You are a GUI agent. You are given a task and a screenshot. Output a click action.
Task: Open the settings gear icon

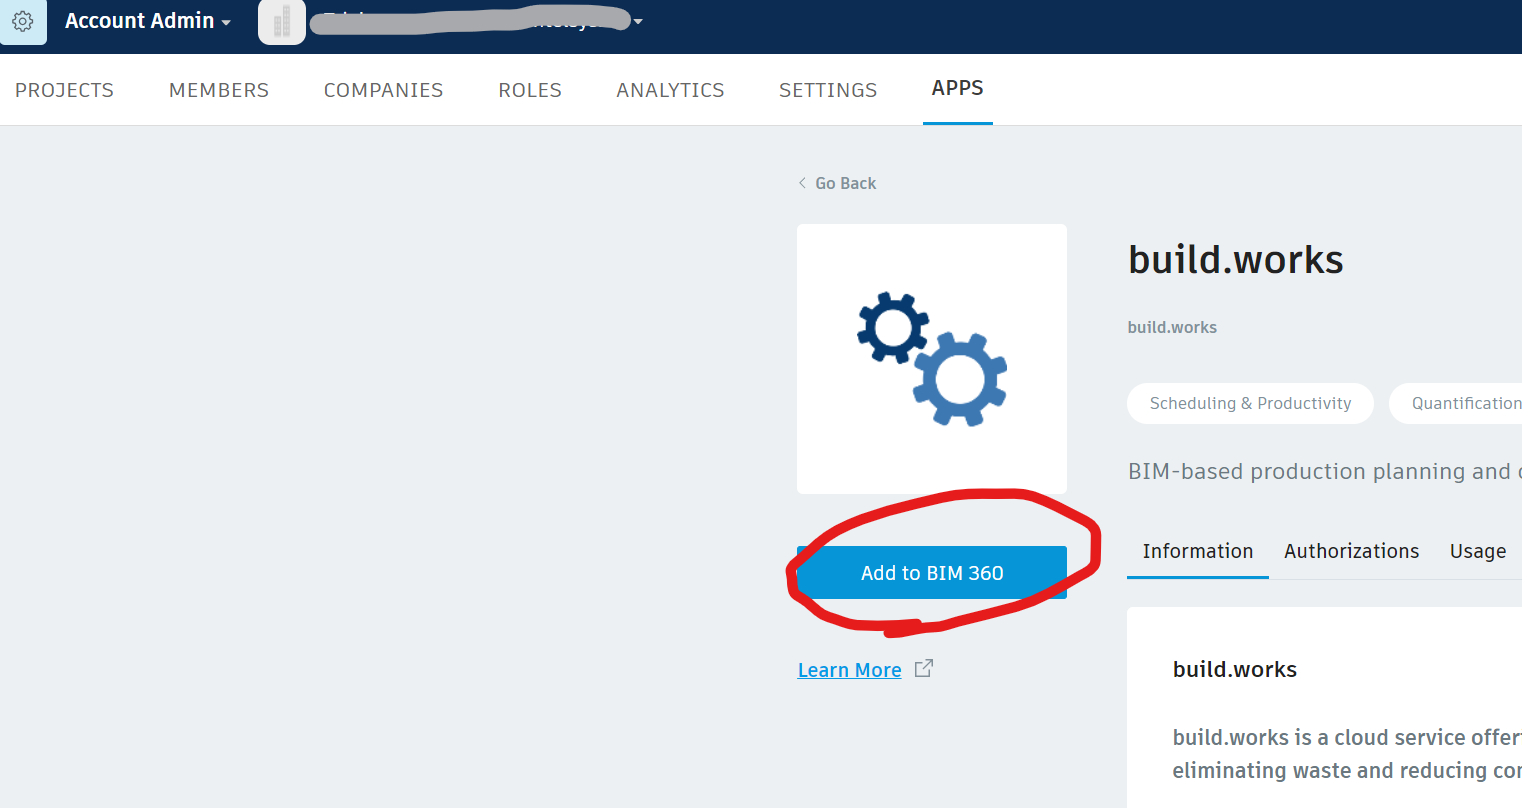click(22, 22)
